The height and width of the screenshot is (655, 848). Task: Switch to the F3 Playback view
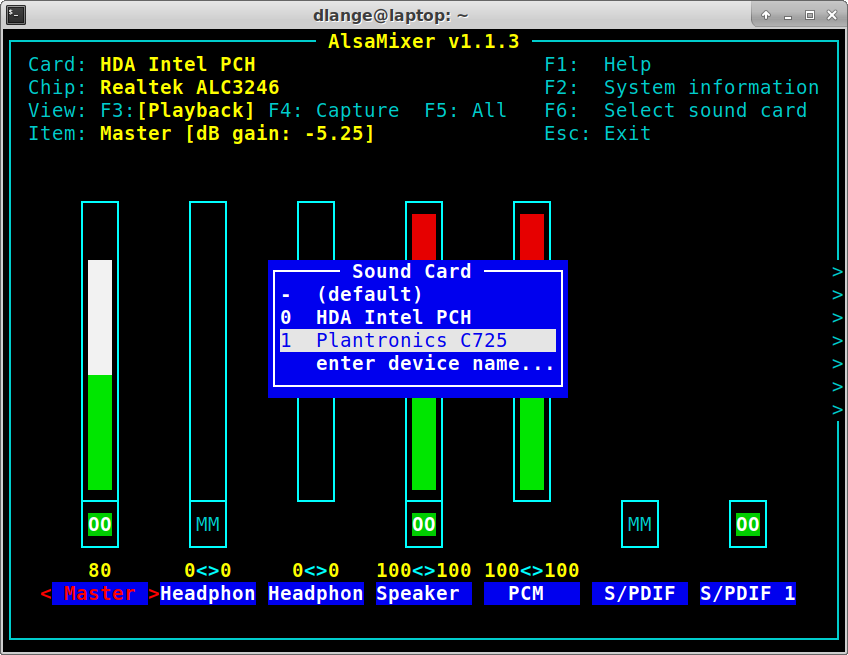pos(177,110)
